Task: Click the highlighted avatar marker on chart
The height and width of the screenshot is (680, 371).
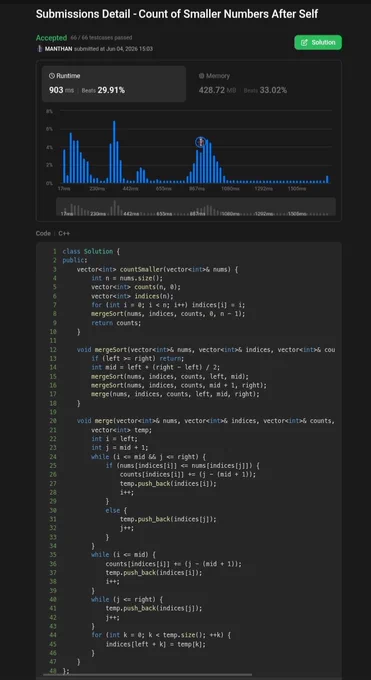Action: (x=200, y=142)
